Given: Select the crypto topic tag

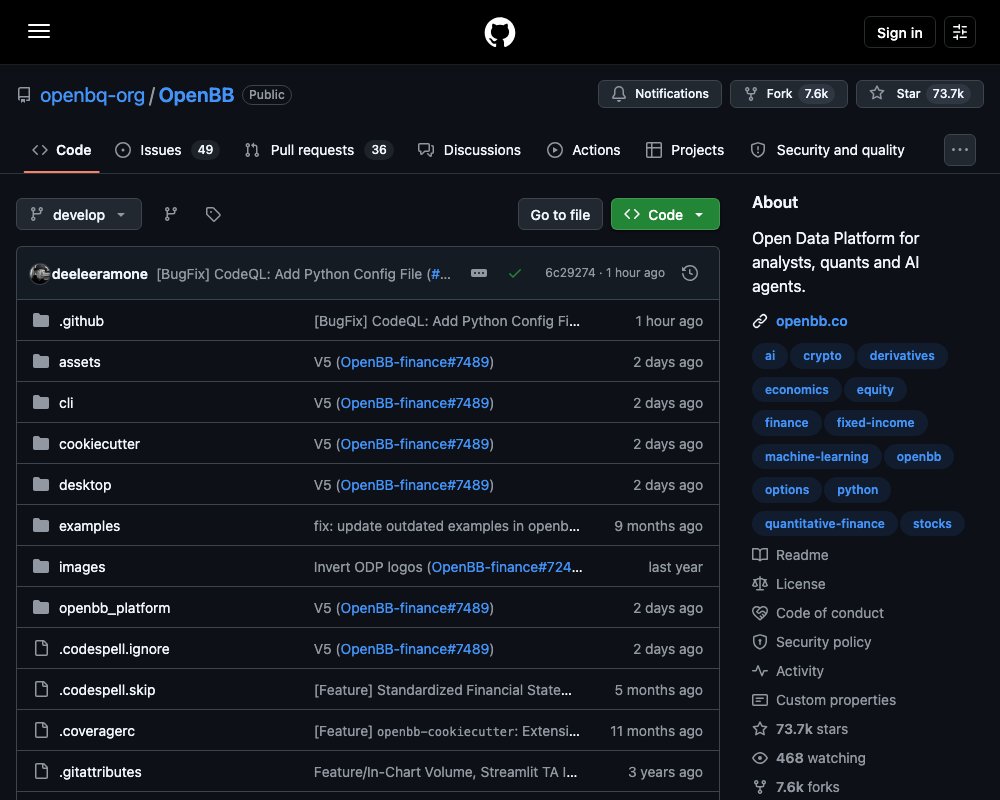Looking at the screenshot, I should pyautogui.click(x=822, y=355).
